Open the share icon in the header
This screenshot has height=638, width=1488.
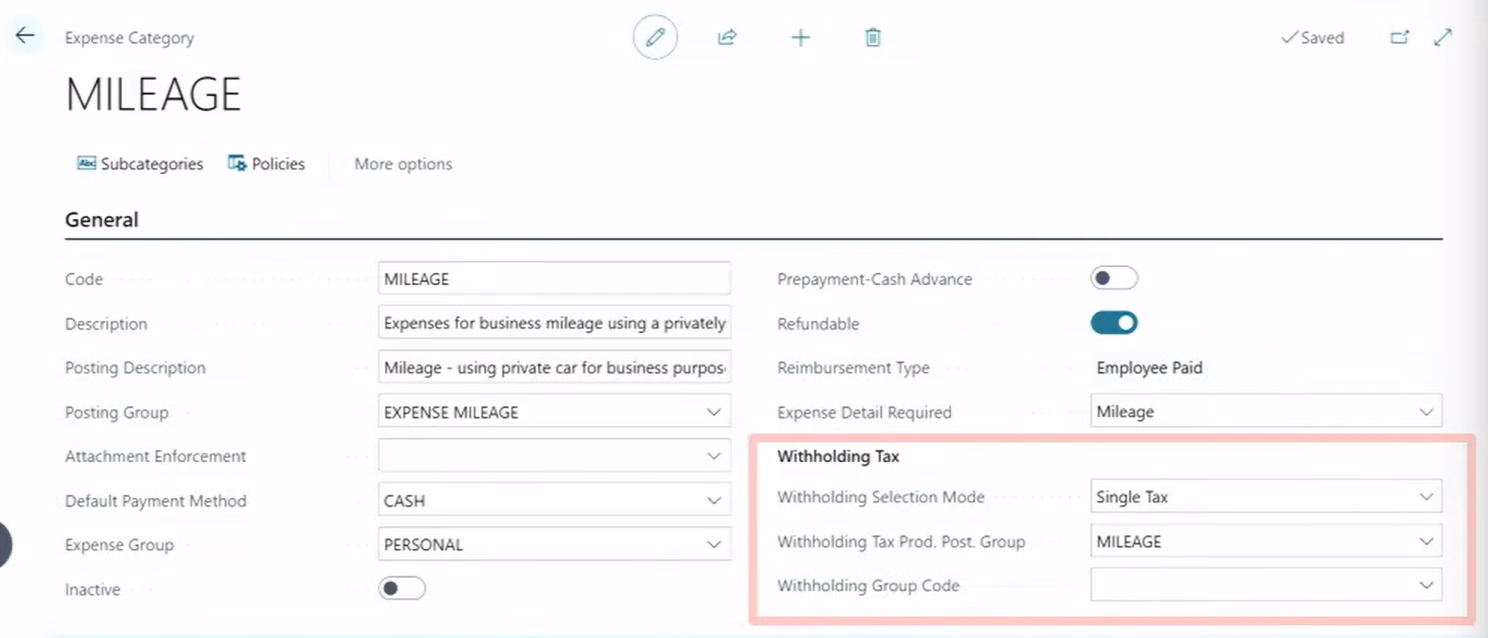(727, 38)
